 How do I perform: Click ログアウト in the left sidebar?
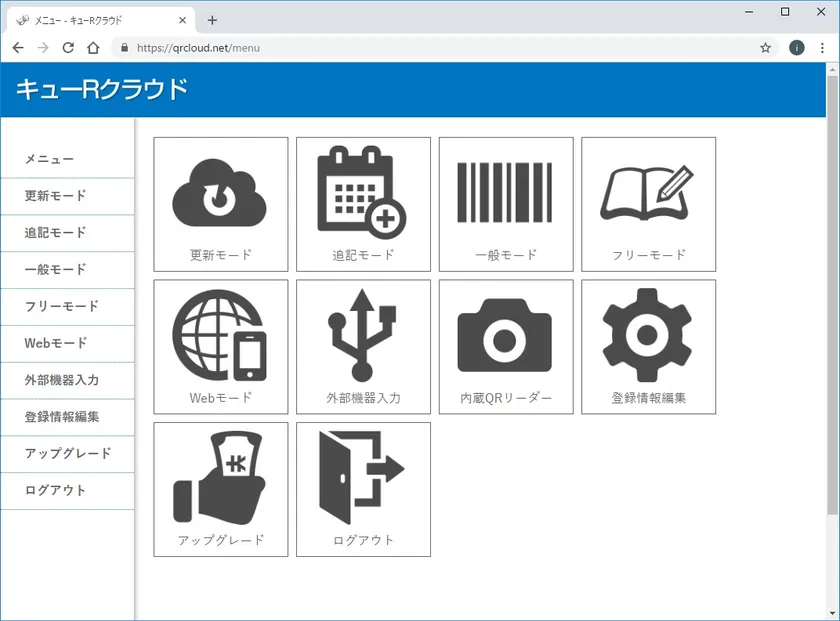pyautogui.click(x=56, y=490)
